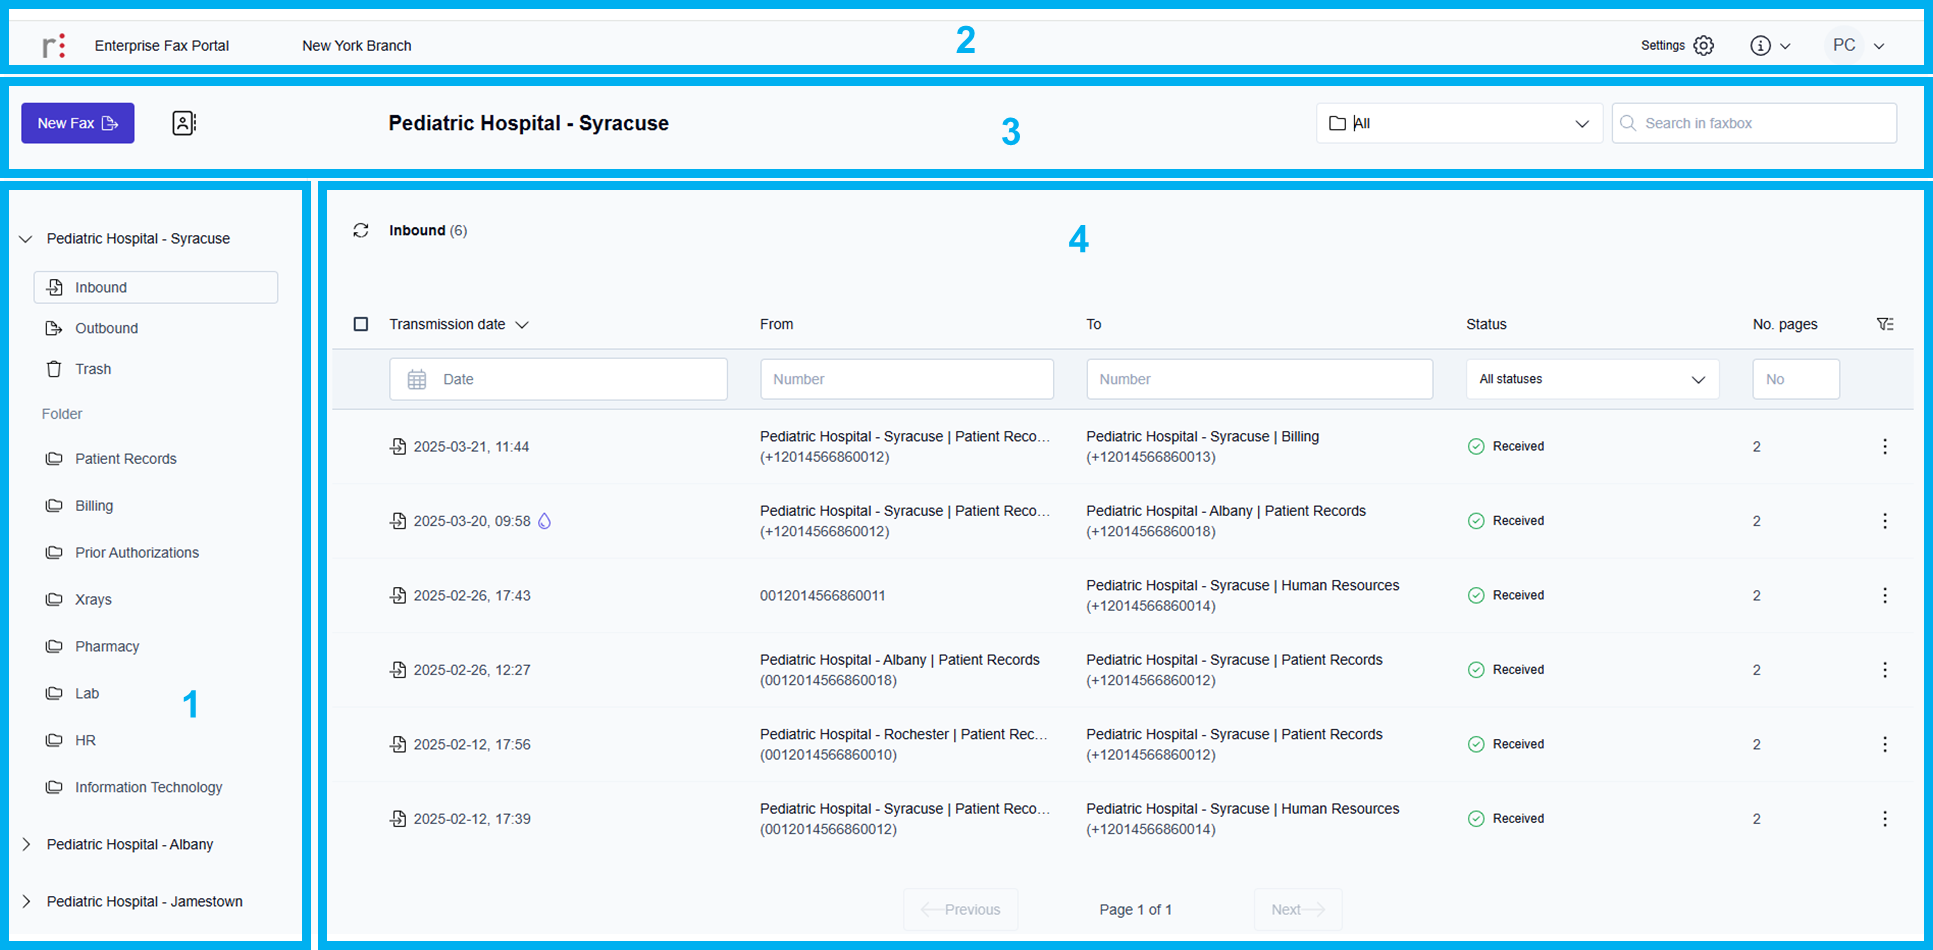Switch to the Outbound folder
This screenshot has width=1933, height=950.
pos(106,328)
